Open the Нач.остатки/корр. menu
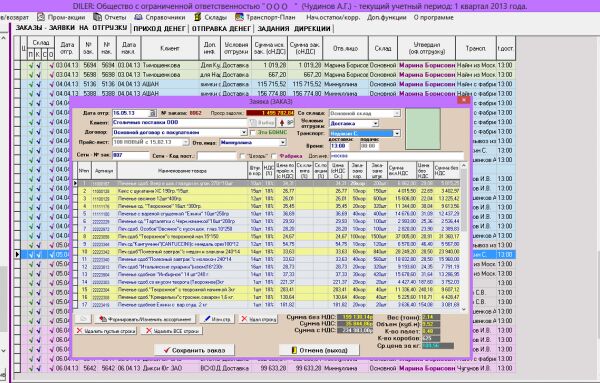The width and height of the screenshot is (600, 383). point(333,17)
